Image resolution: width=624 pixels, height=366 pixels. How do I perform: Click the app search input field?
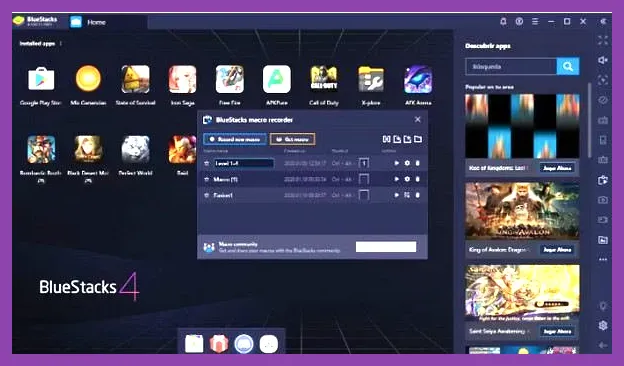point(511,66)
